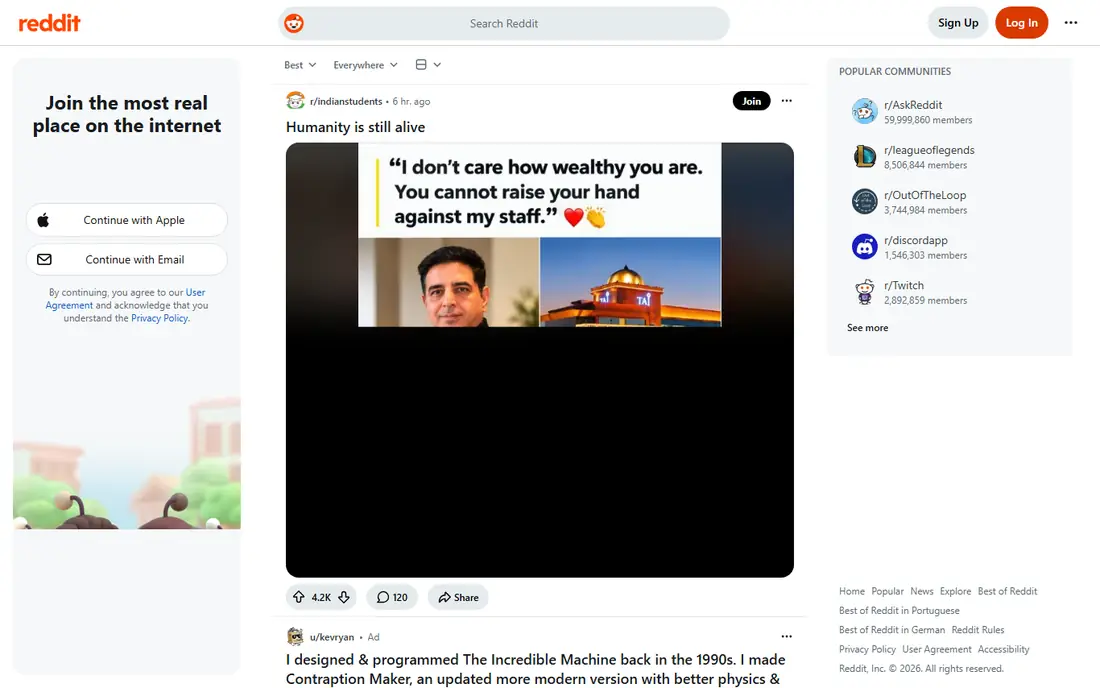Click the r/Twitch community icon

864,292
